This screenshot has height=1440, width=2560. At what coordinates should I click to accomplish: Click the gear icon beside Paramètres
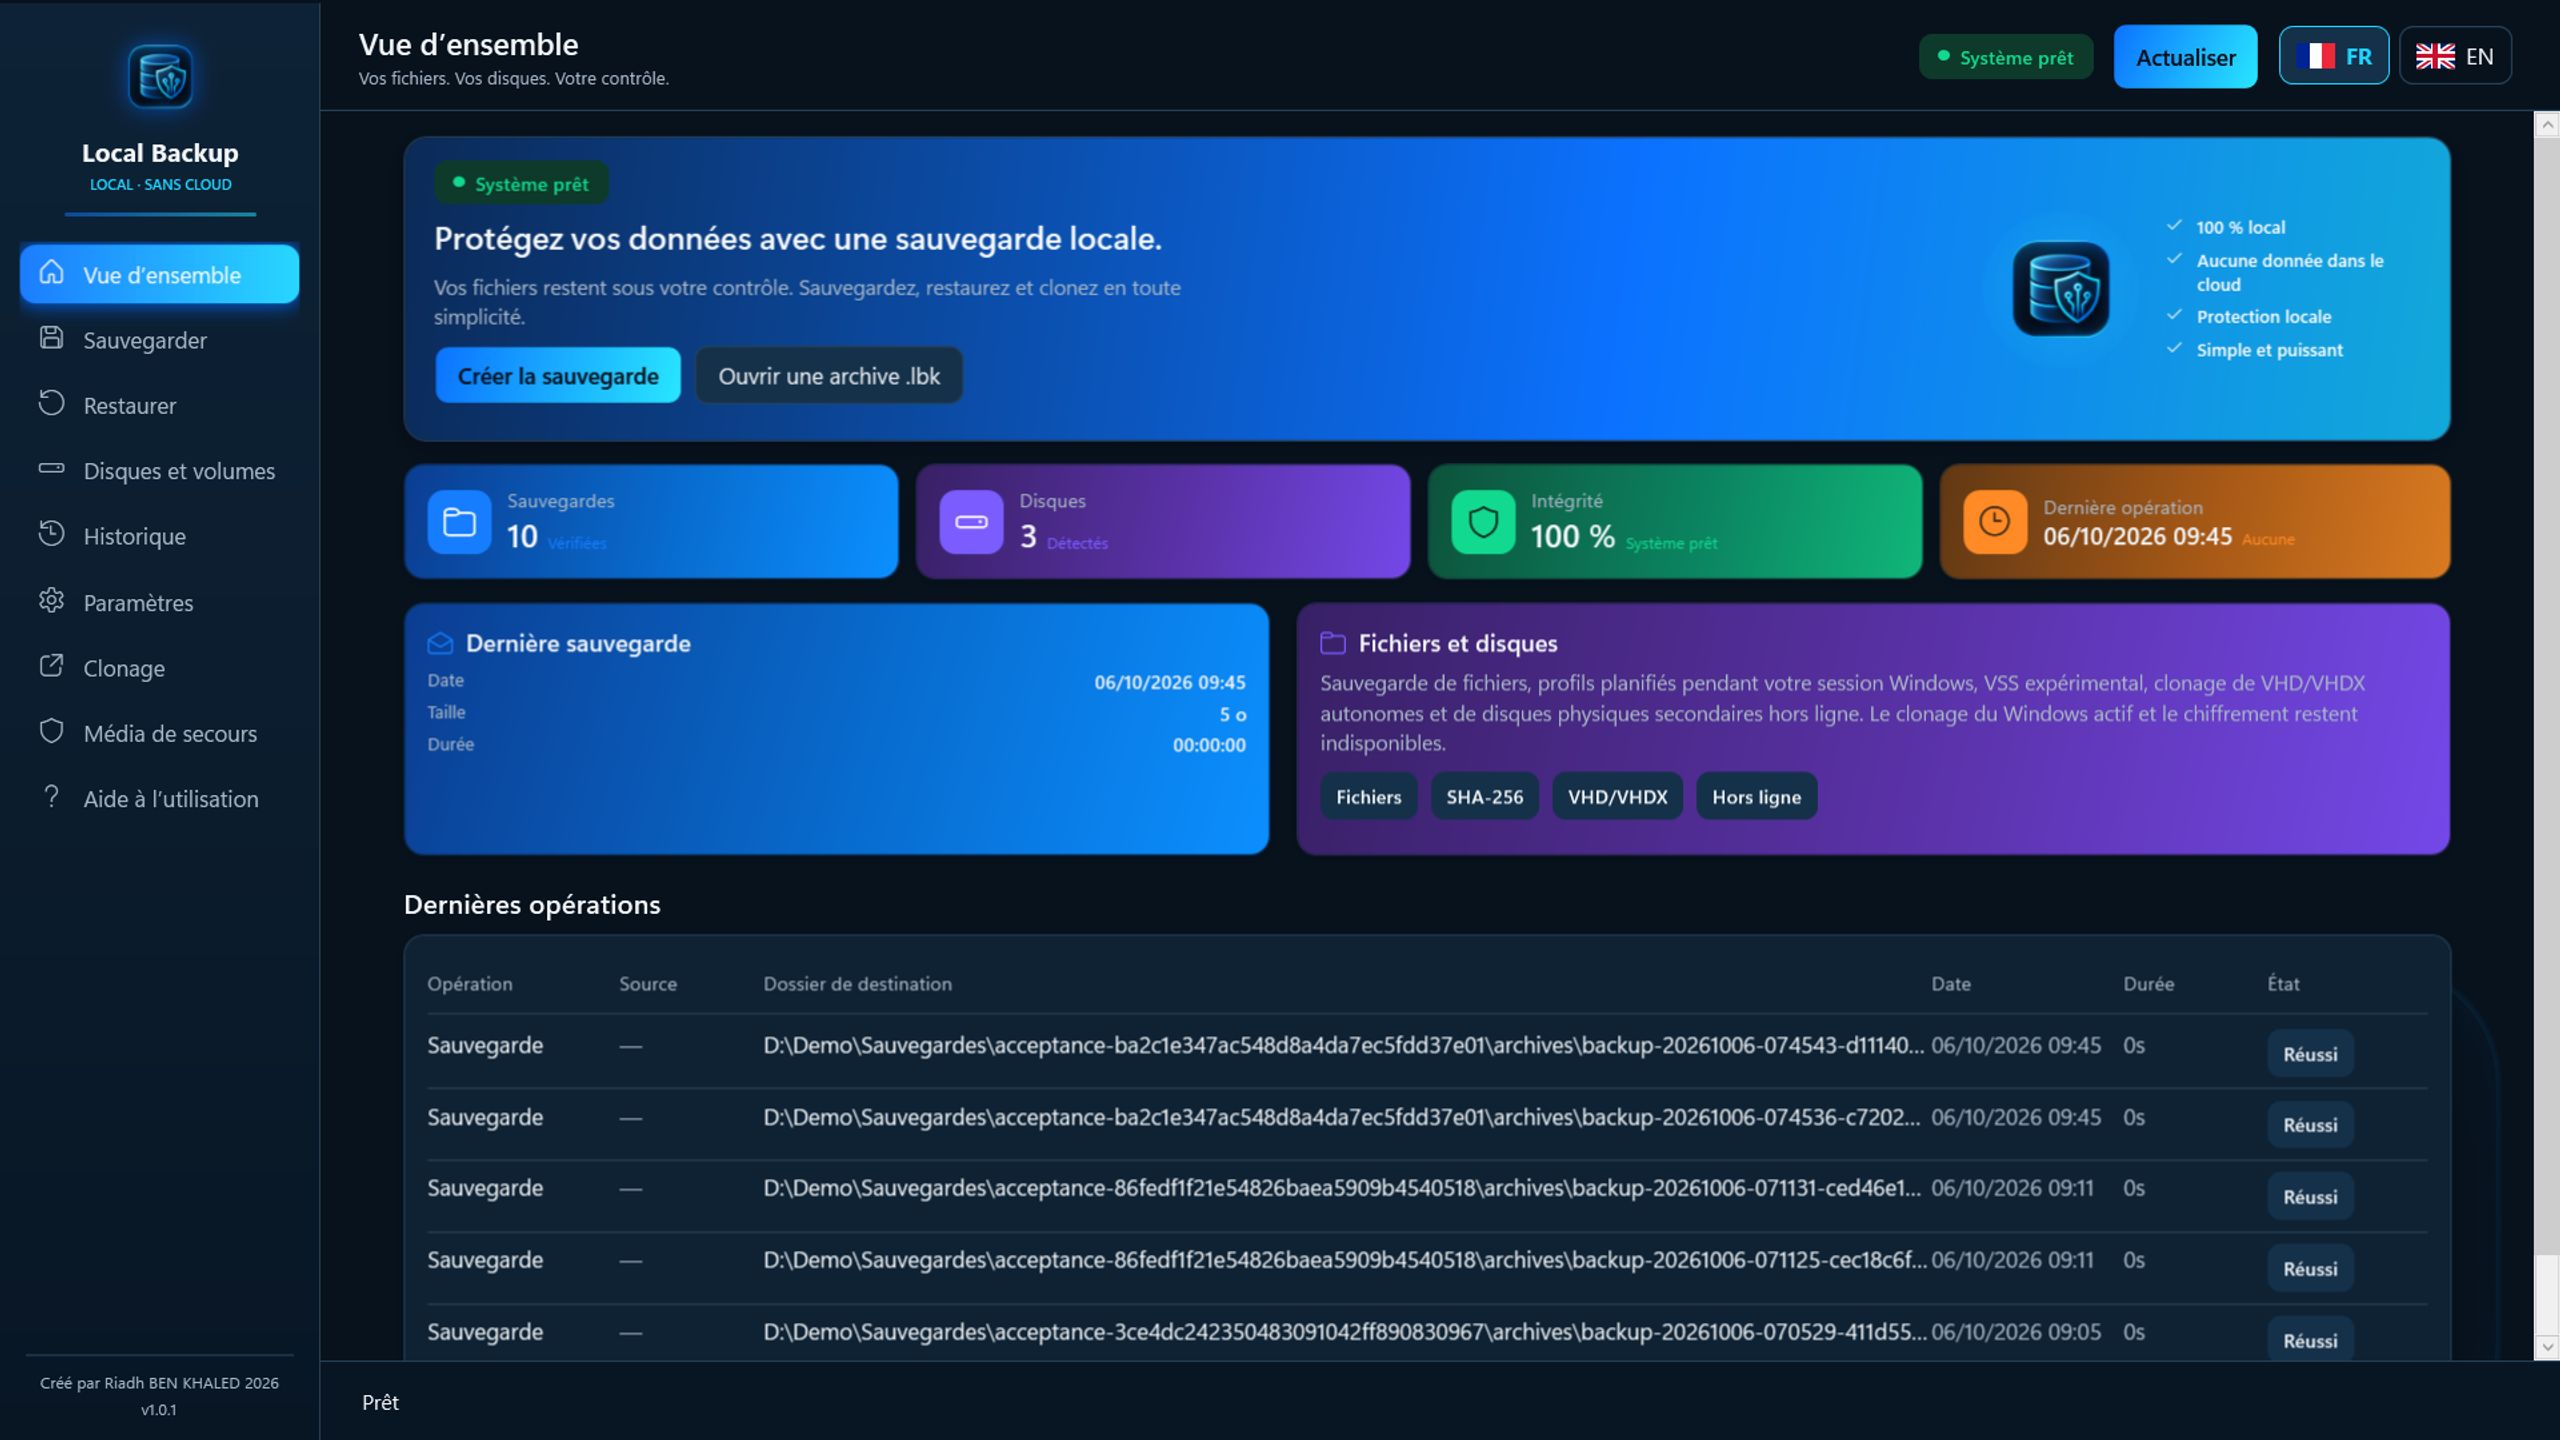51,600
